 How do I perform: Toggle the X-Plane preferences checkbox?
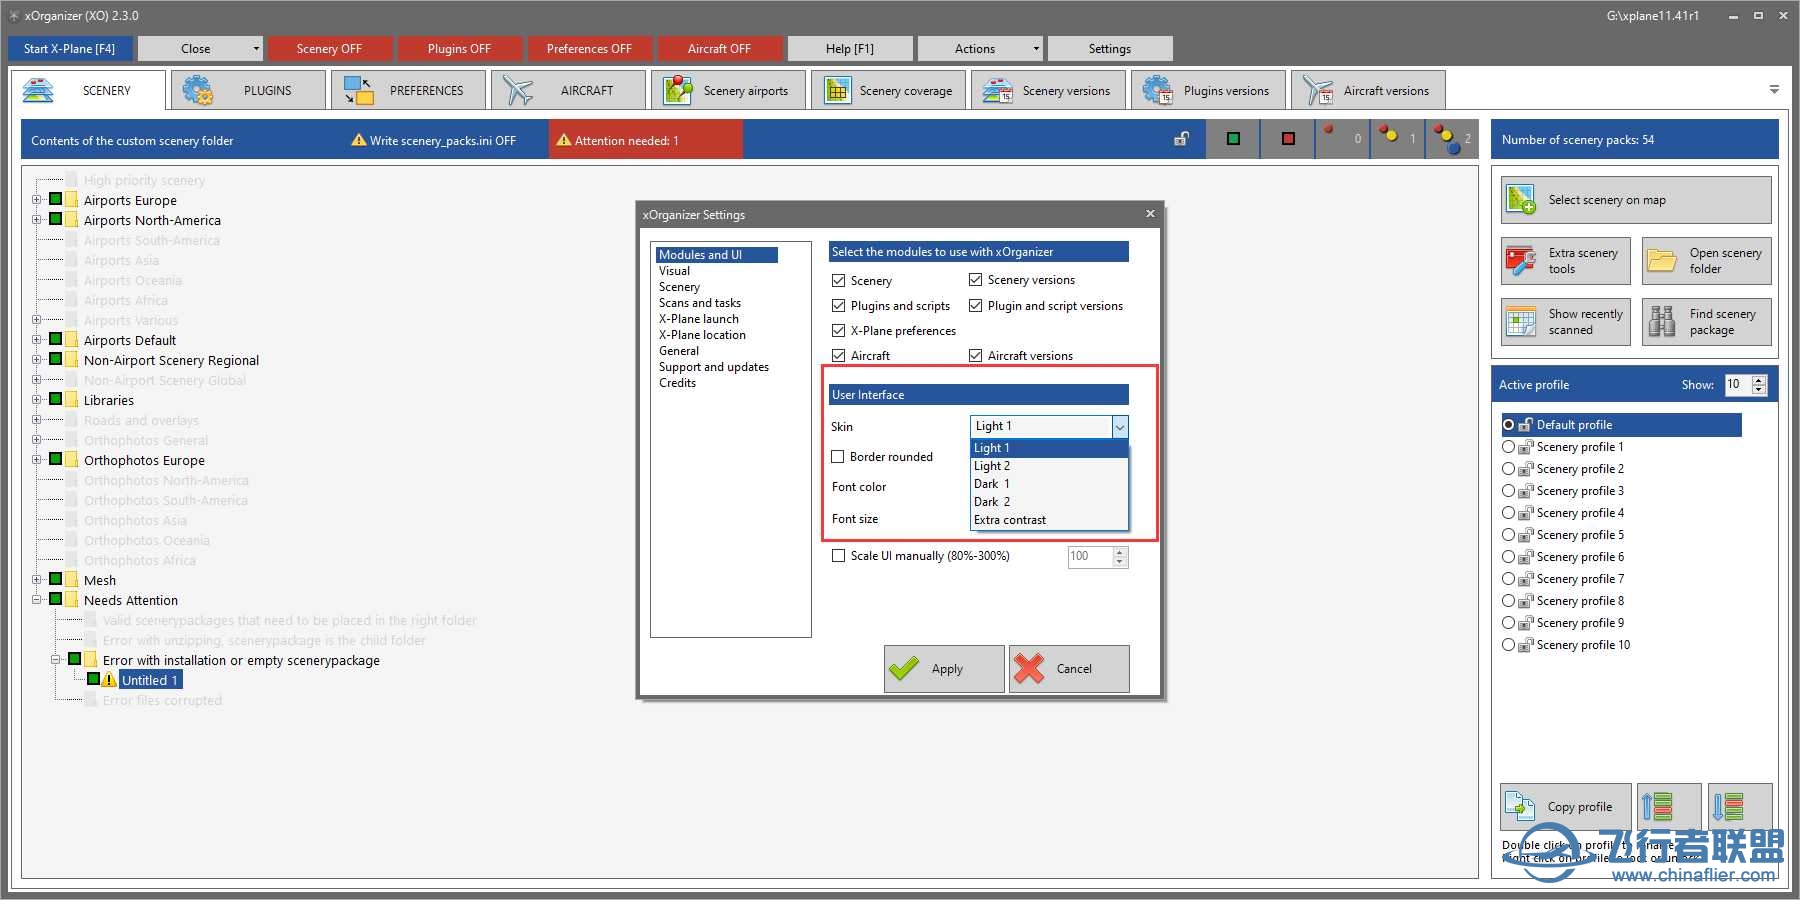(x=839, y=331)
